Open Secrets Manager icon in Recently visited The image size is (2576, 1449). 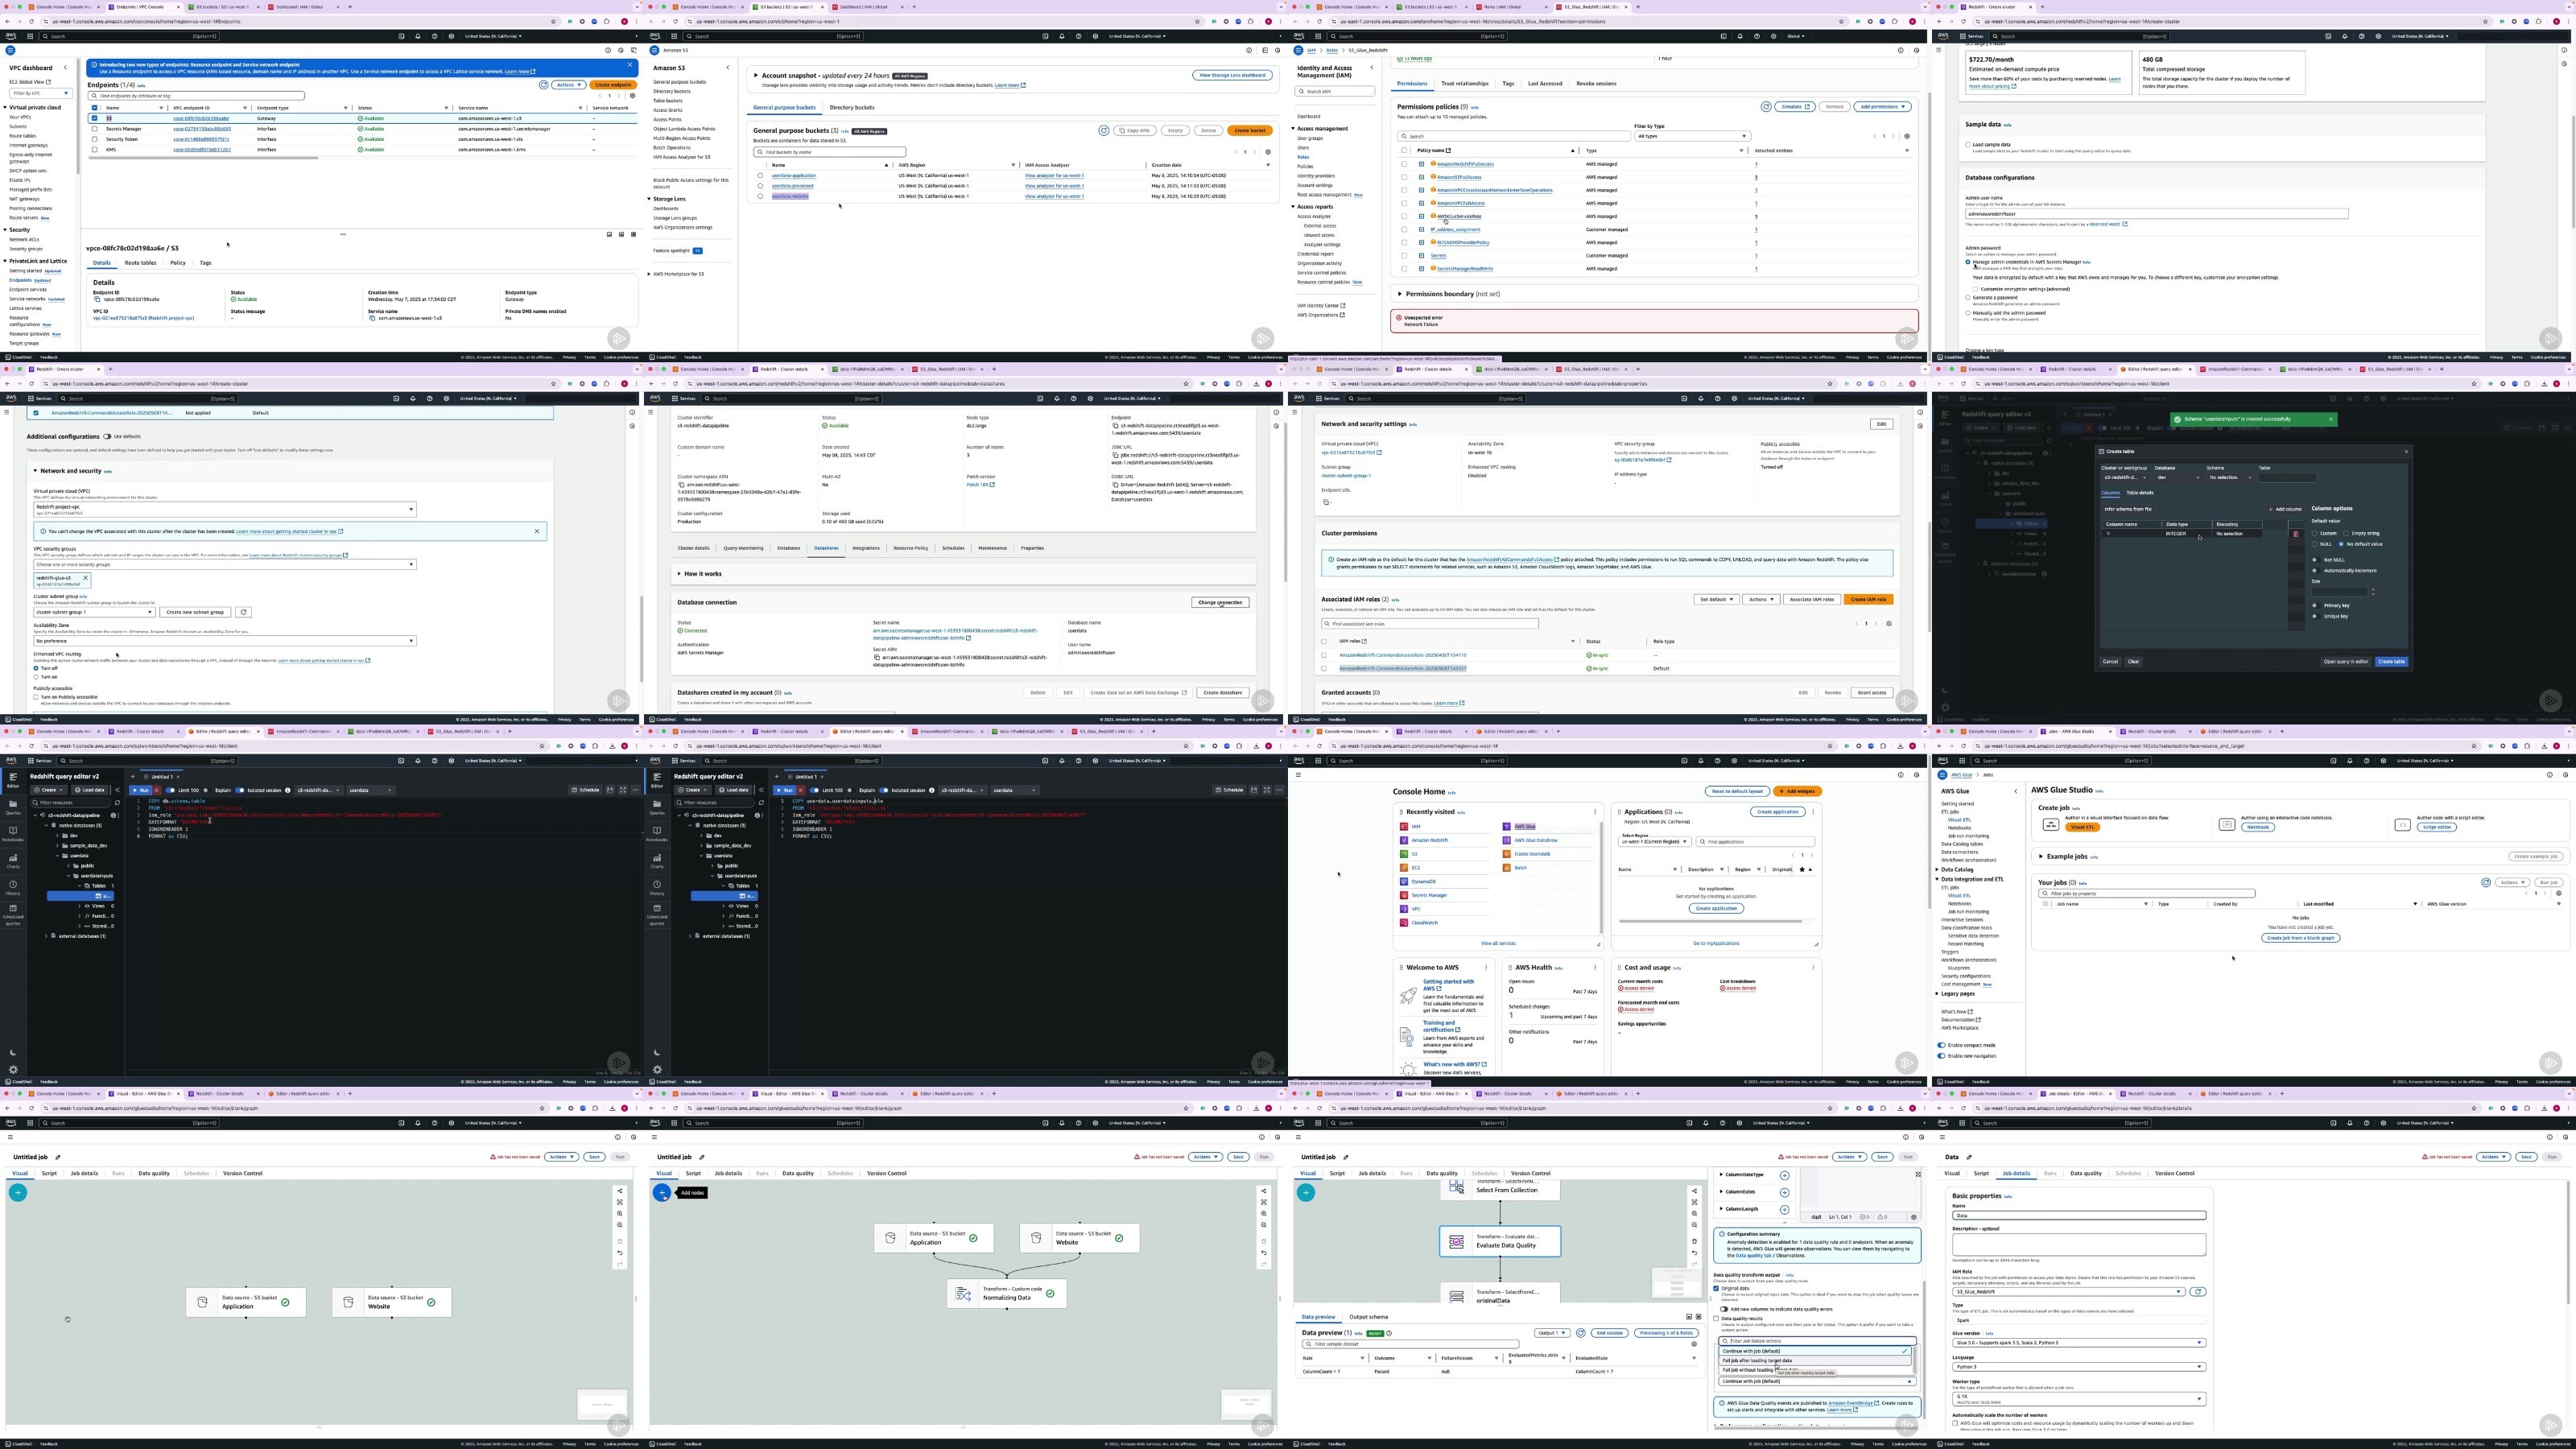1403,895
